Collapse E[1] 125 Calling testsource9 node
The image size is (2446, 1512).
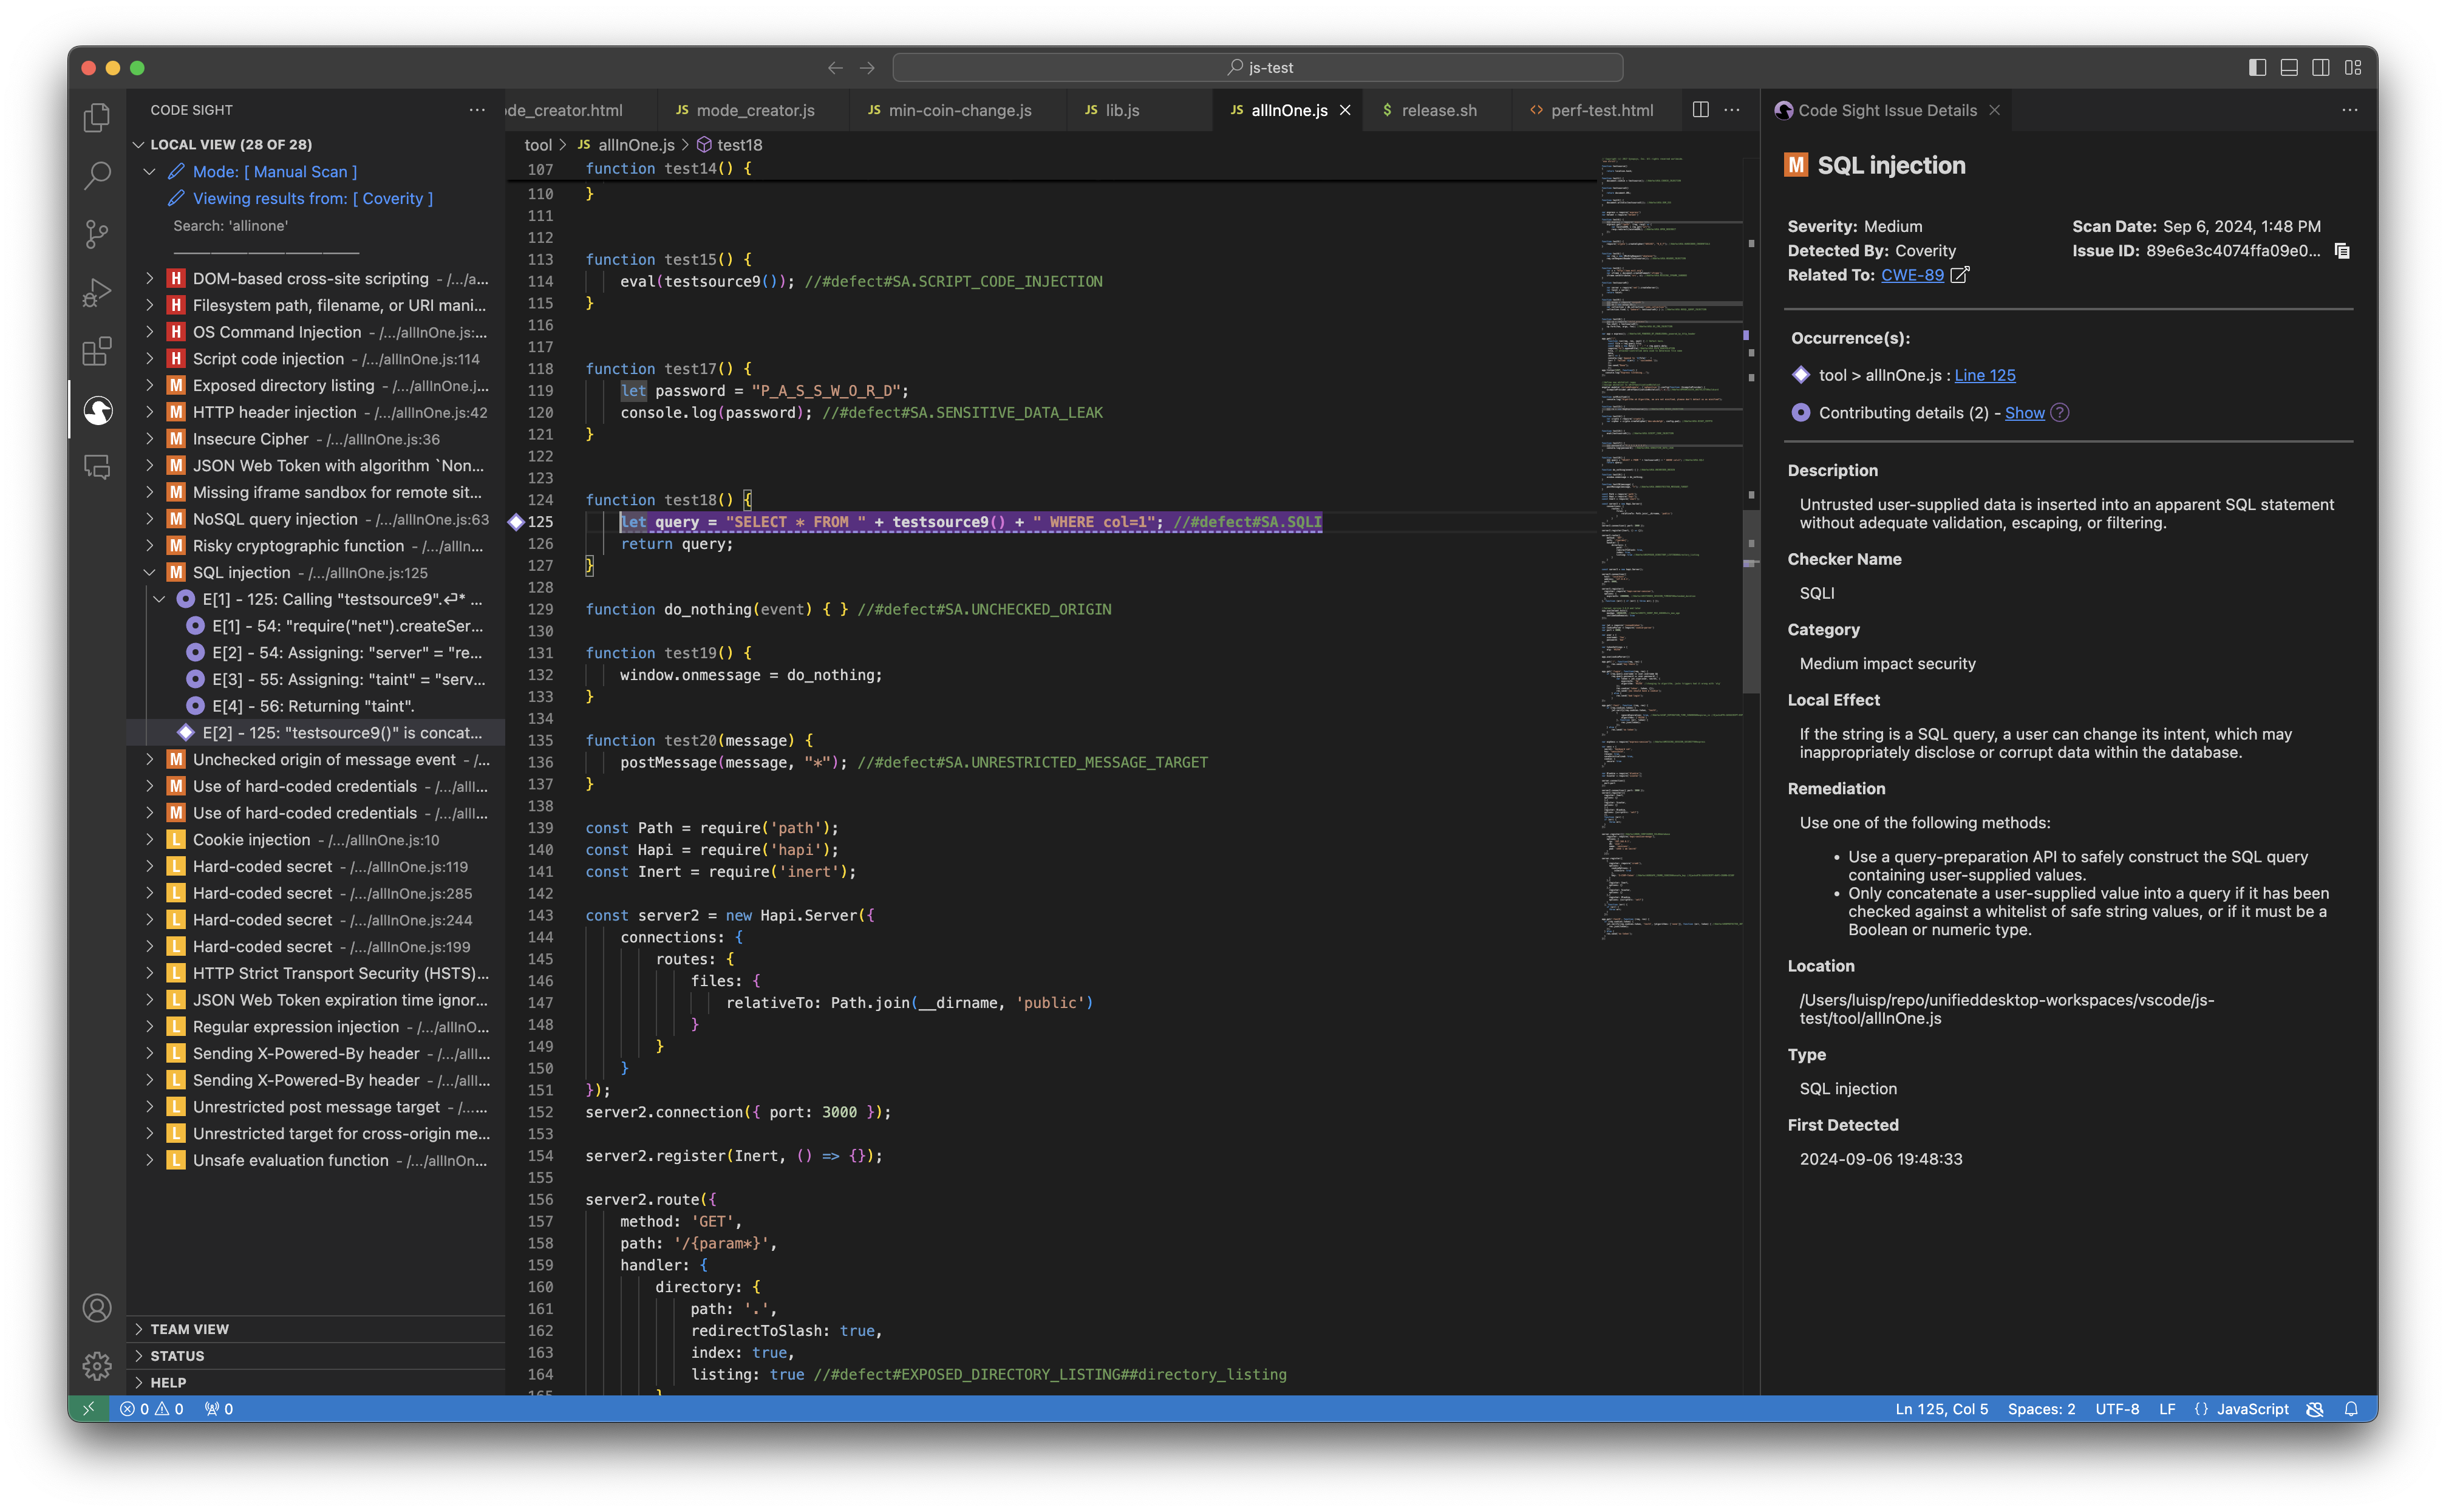(x=159, y=600)
